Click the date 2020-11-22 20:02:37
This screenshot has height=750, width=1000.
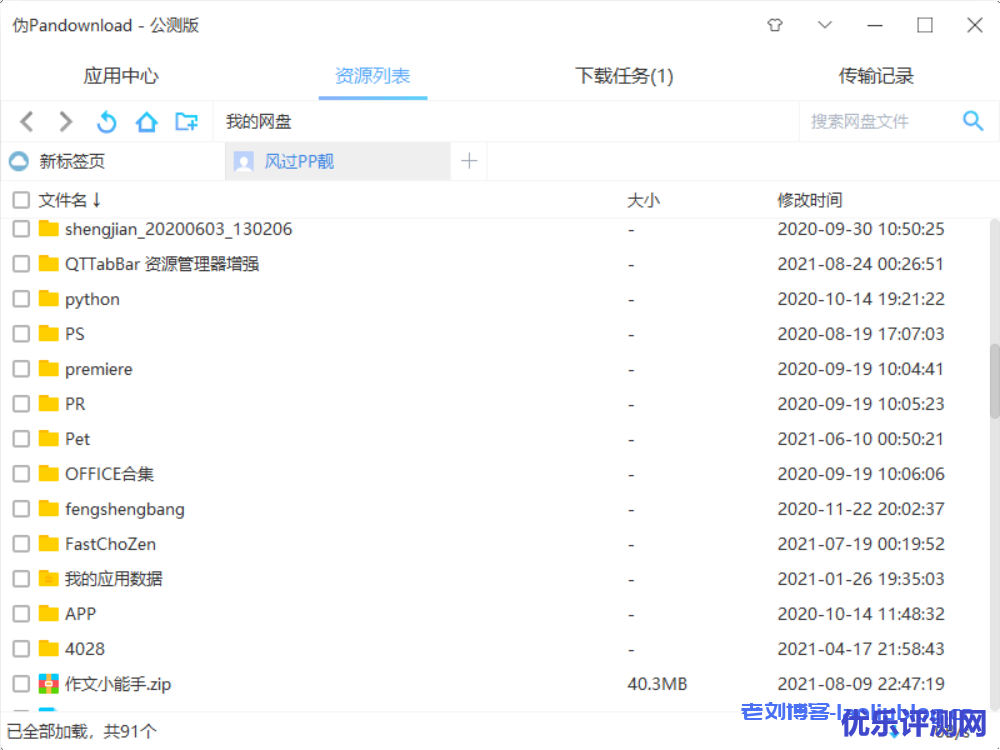pos(861,509)
